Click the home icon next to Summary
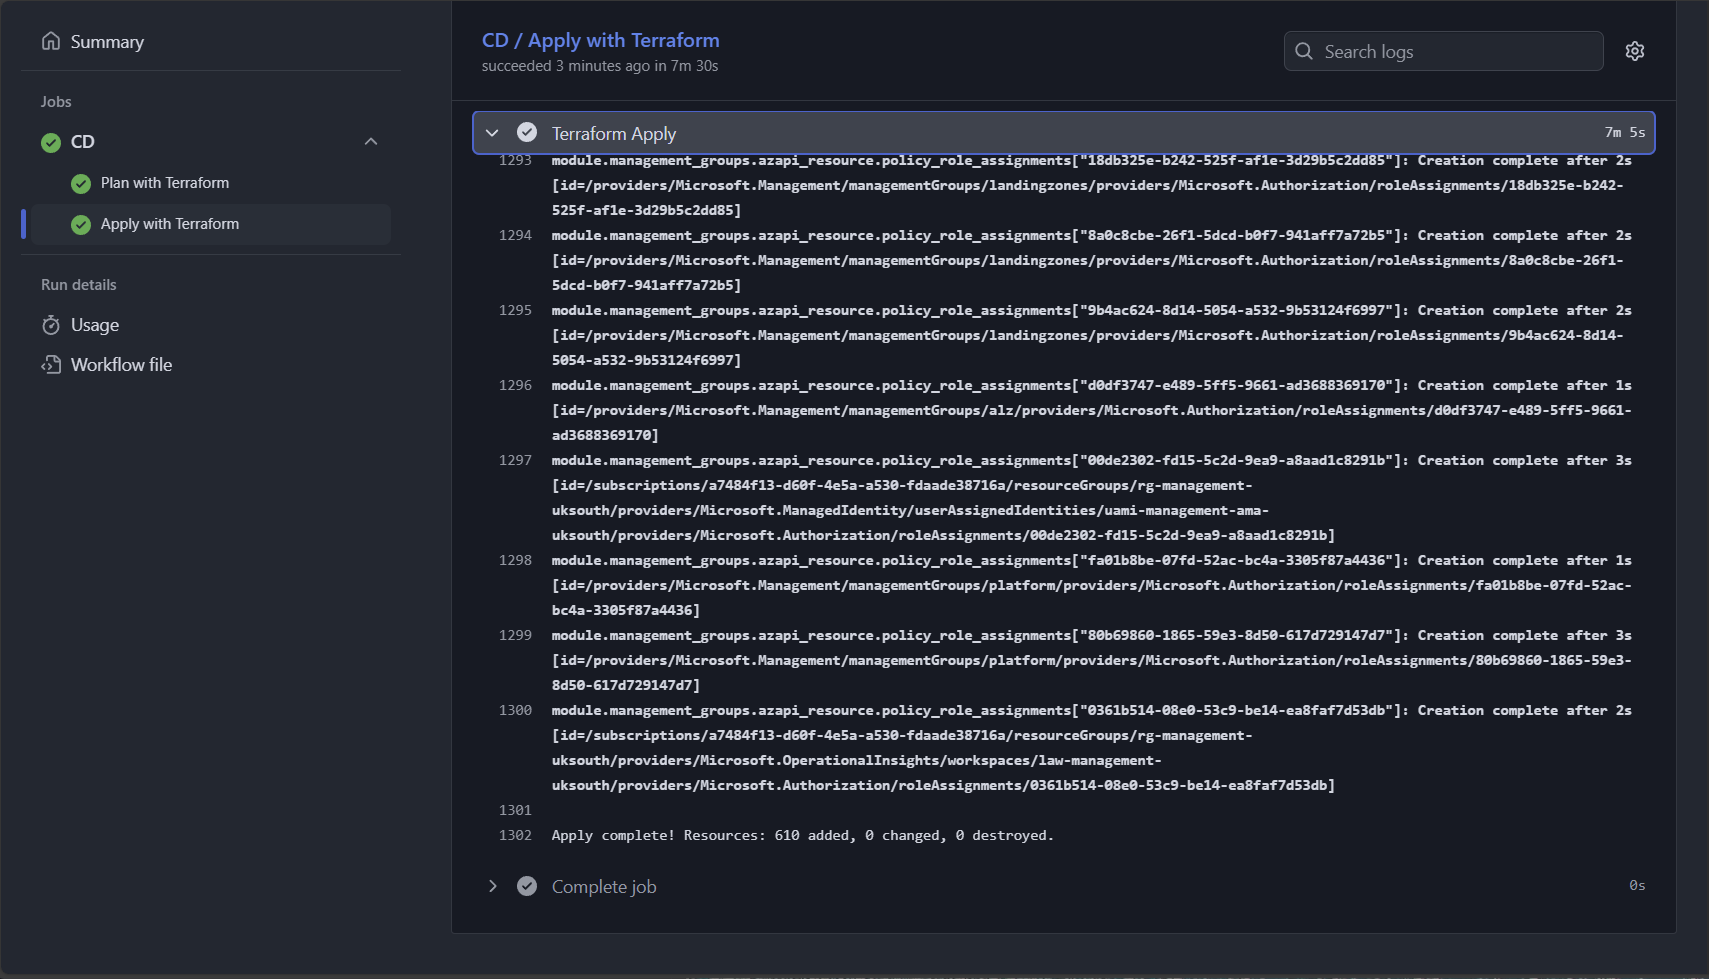 coord(50,40)
